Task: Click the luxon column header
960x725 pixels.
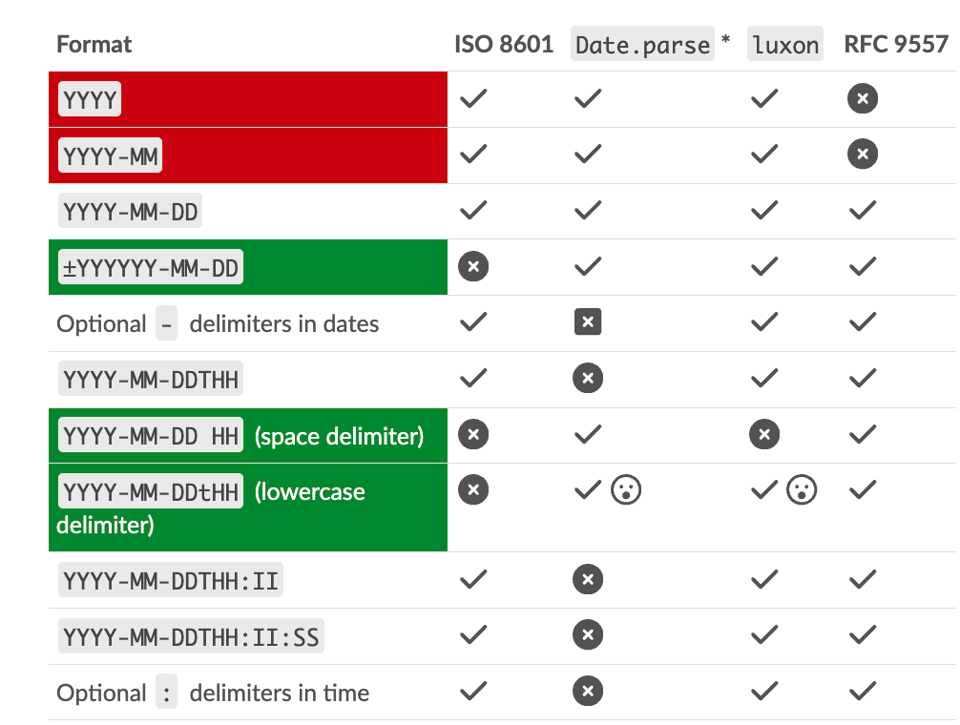Action: click(x=785, y=44)
